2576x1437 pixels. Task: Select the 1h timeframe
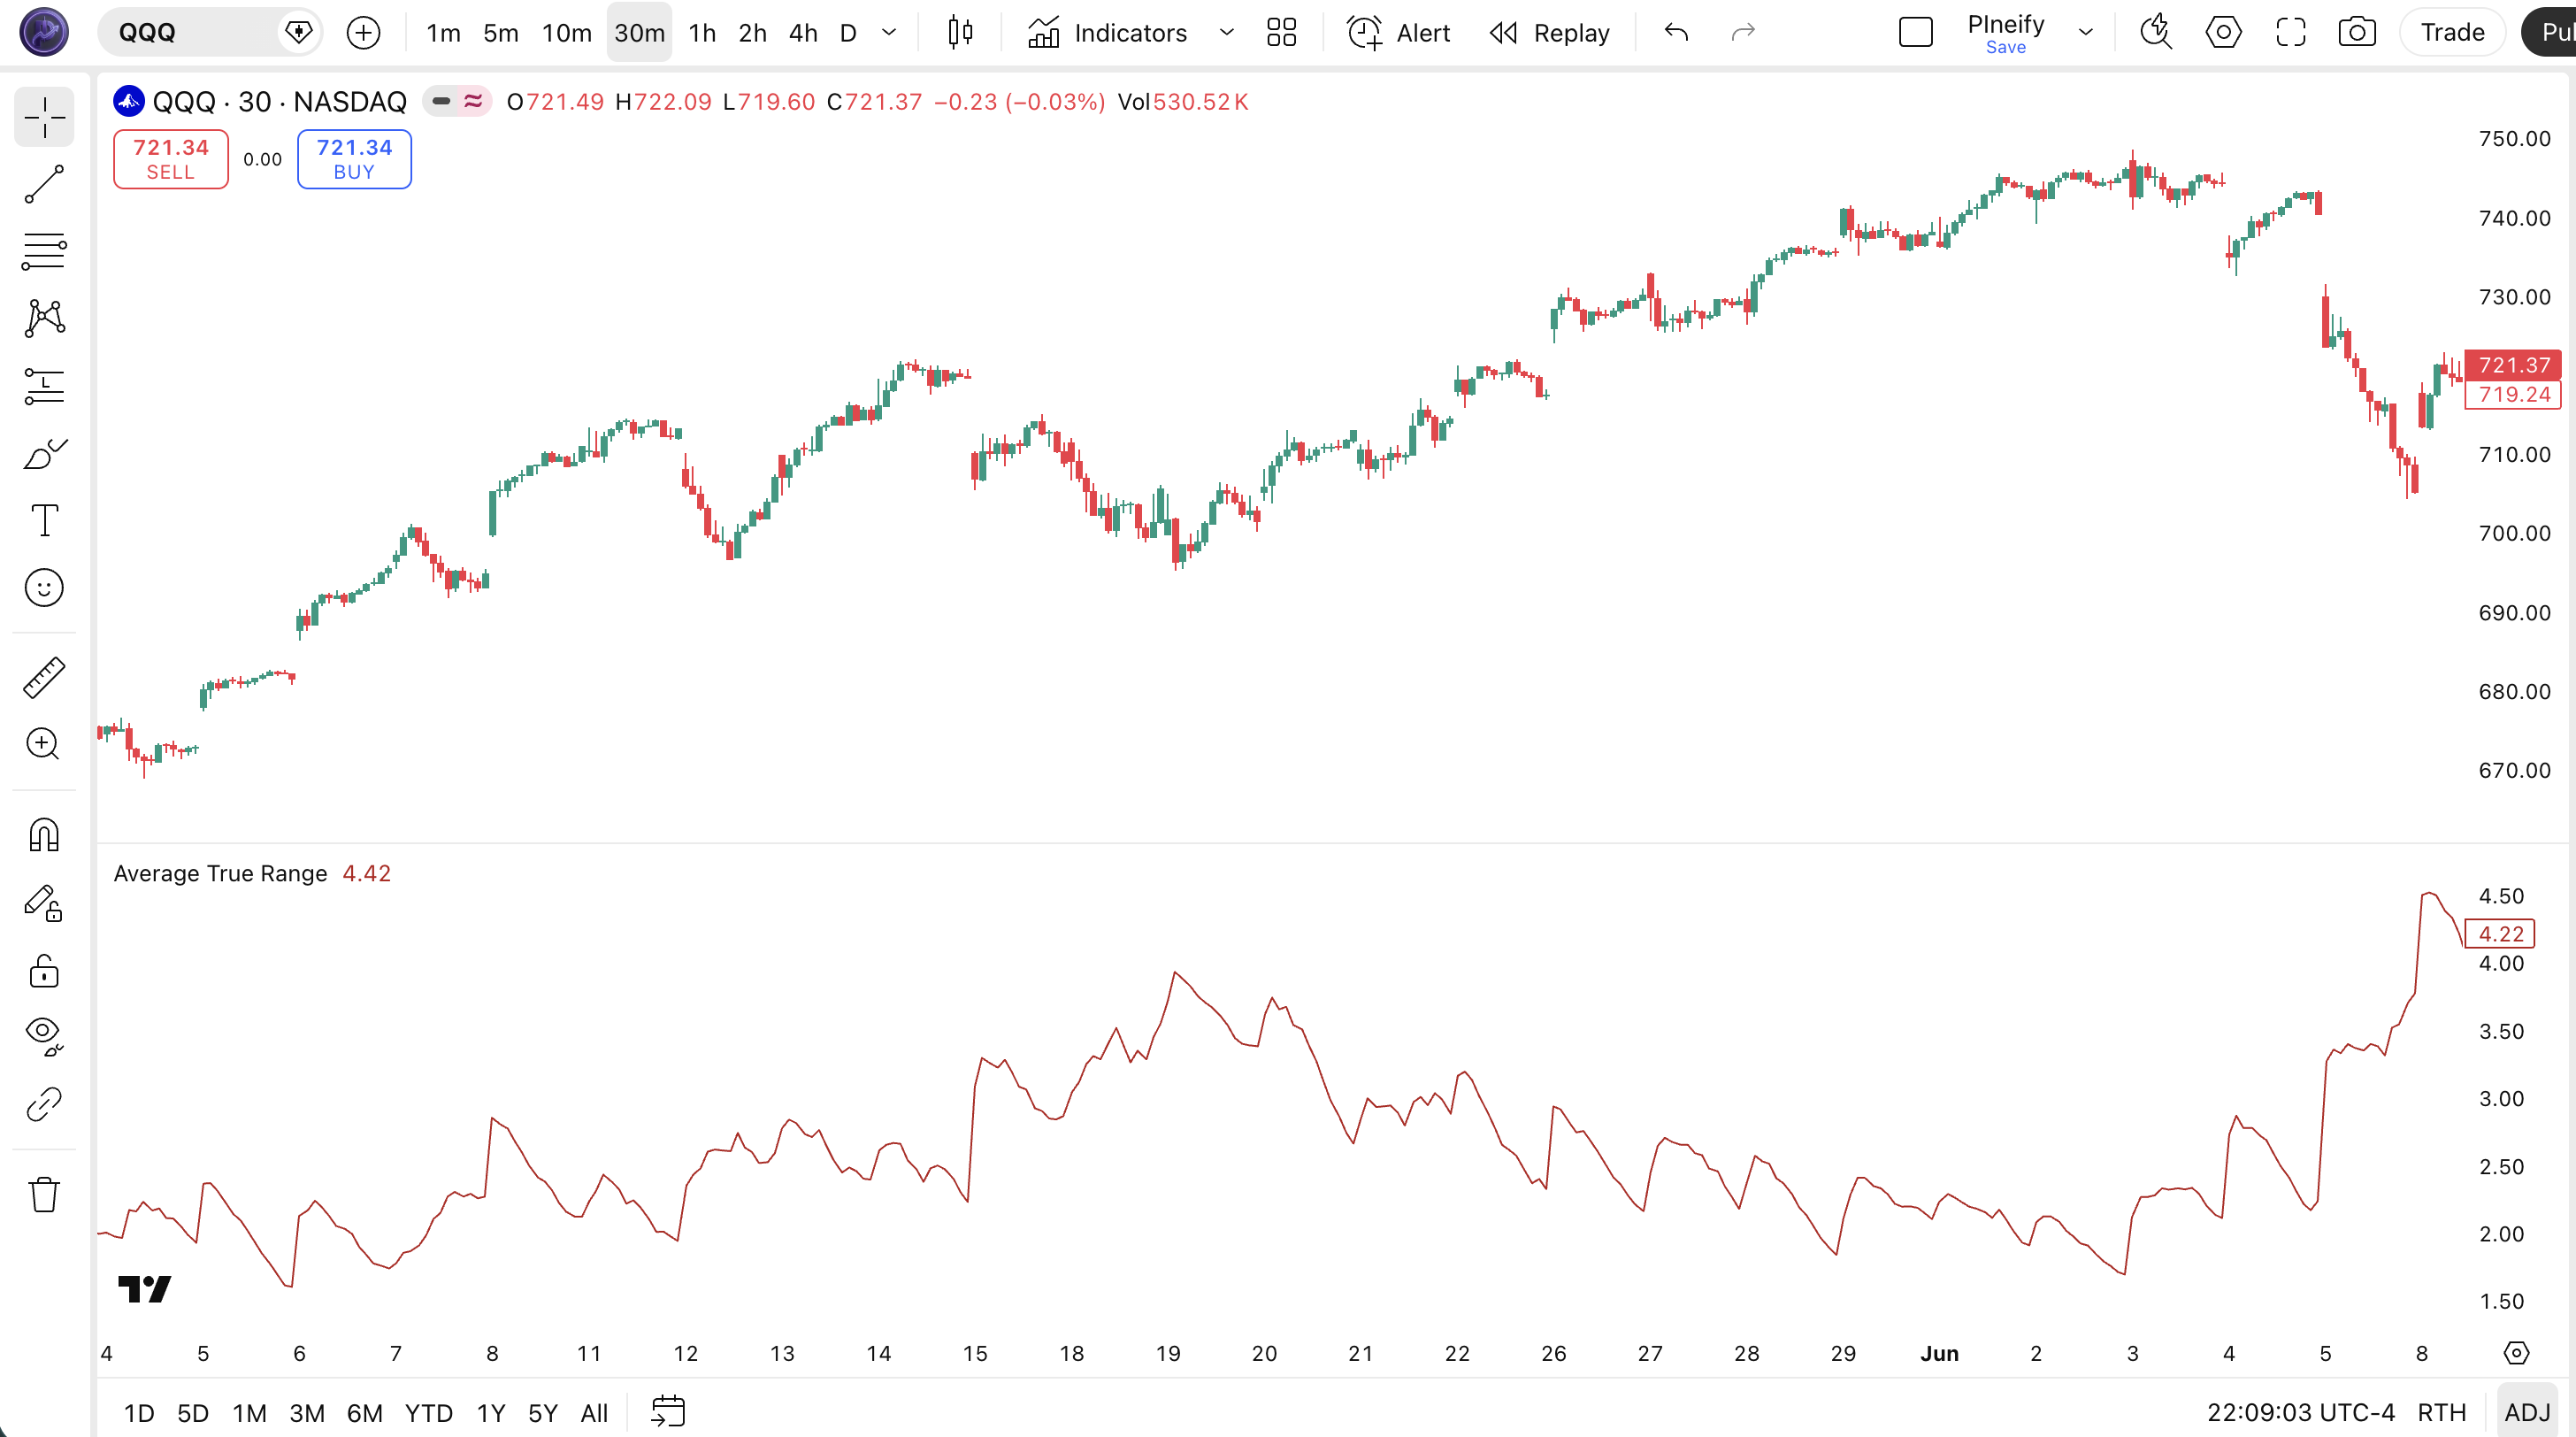point(703,33)
